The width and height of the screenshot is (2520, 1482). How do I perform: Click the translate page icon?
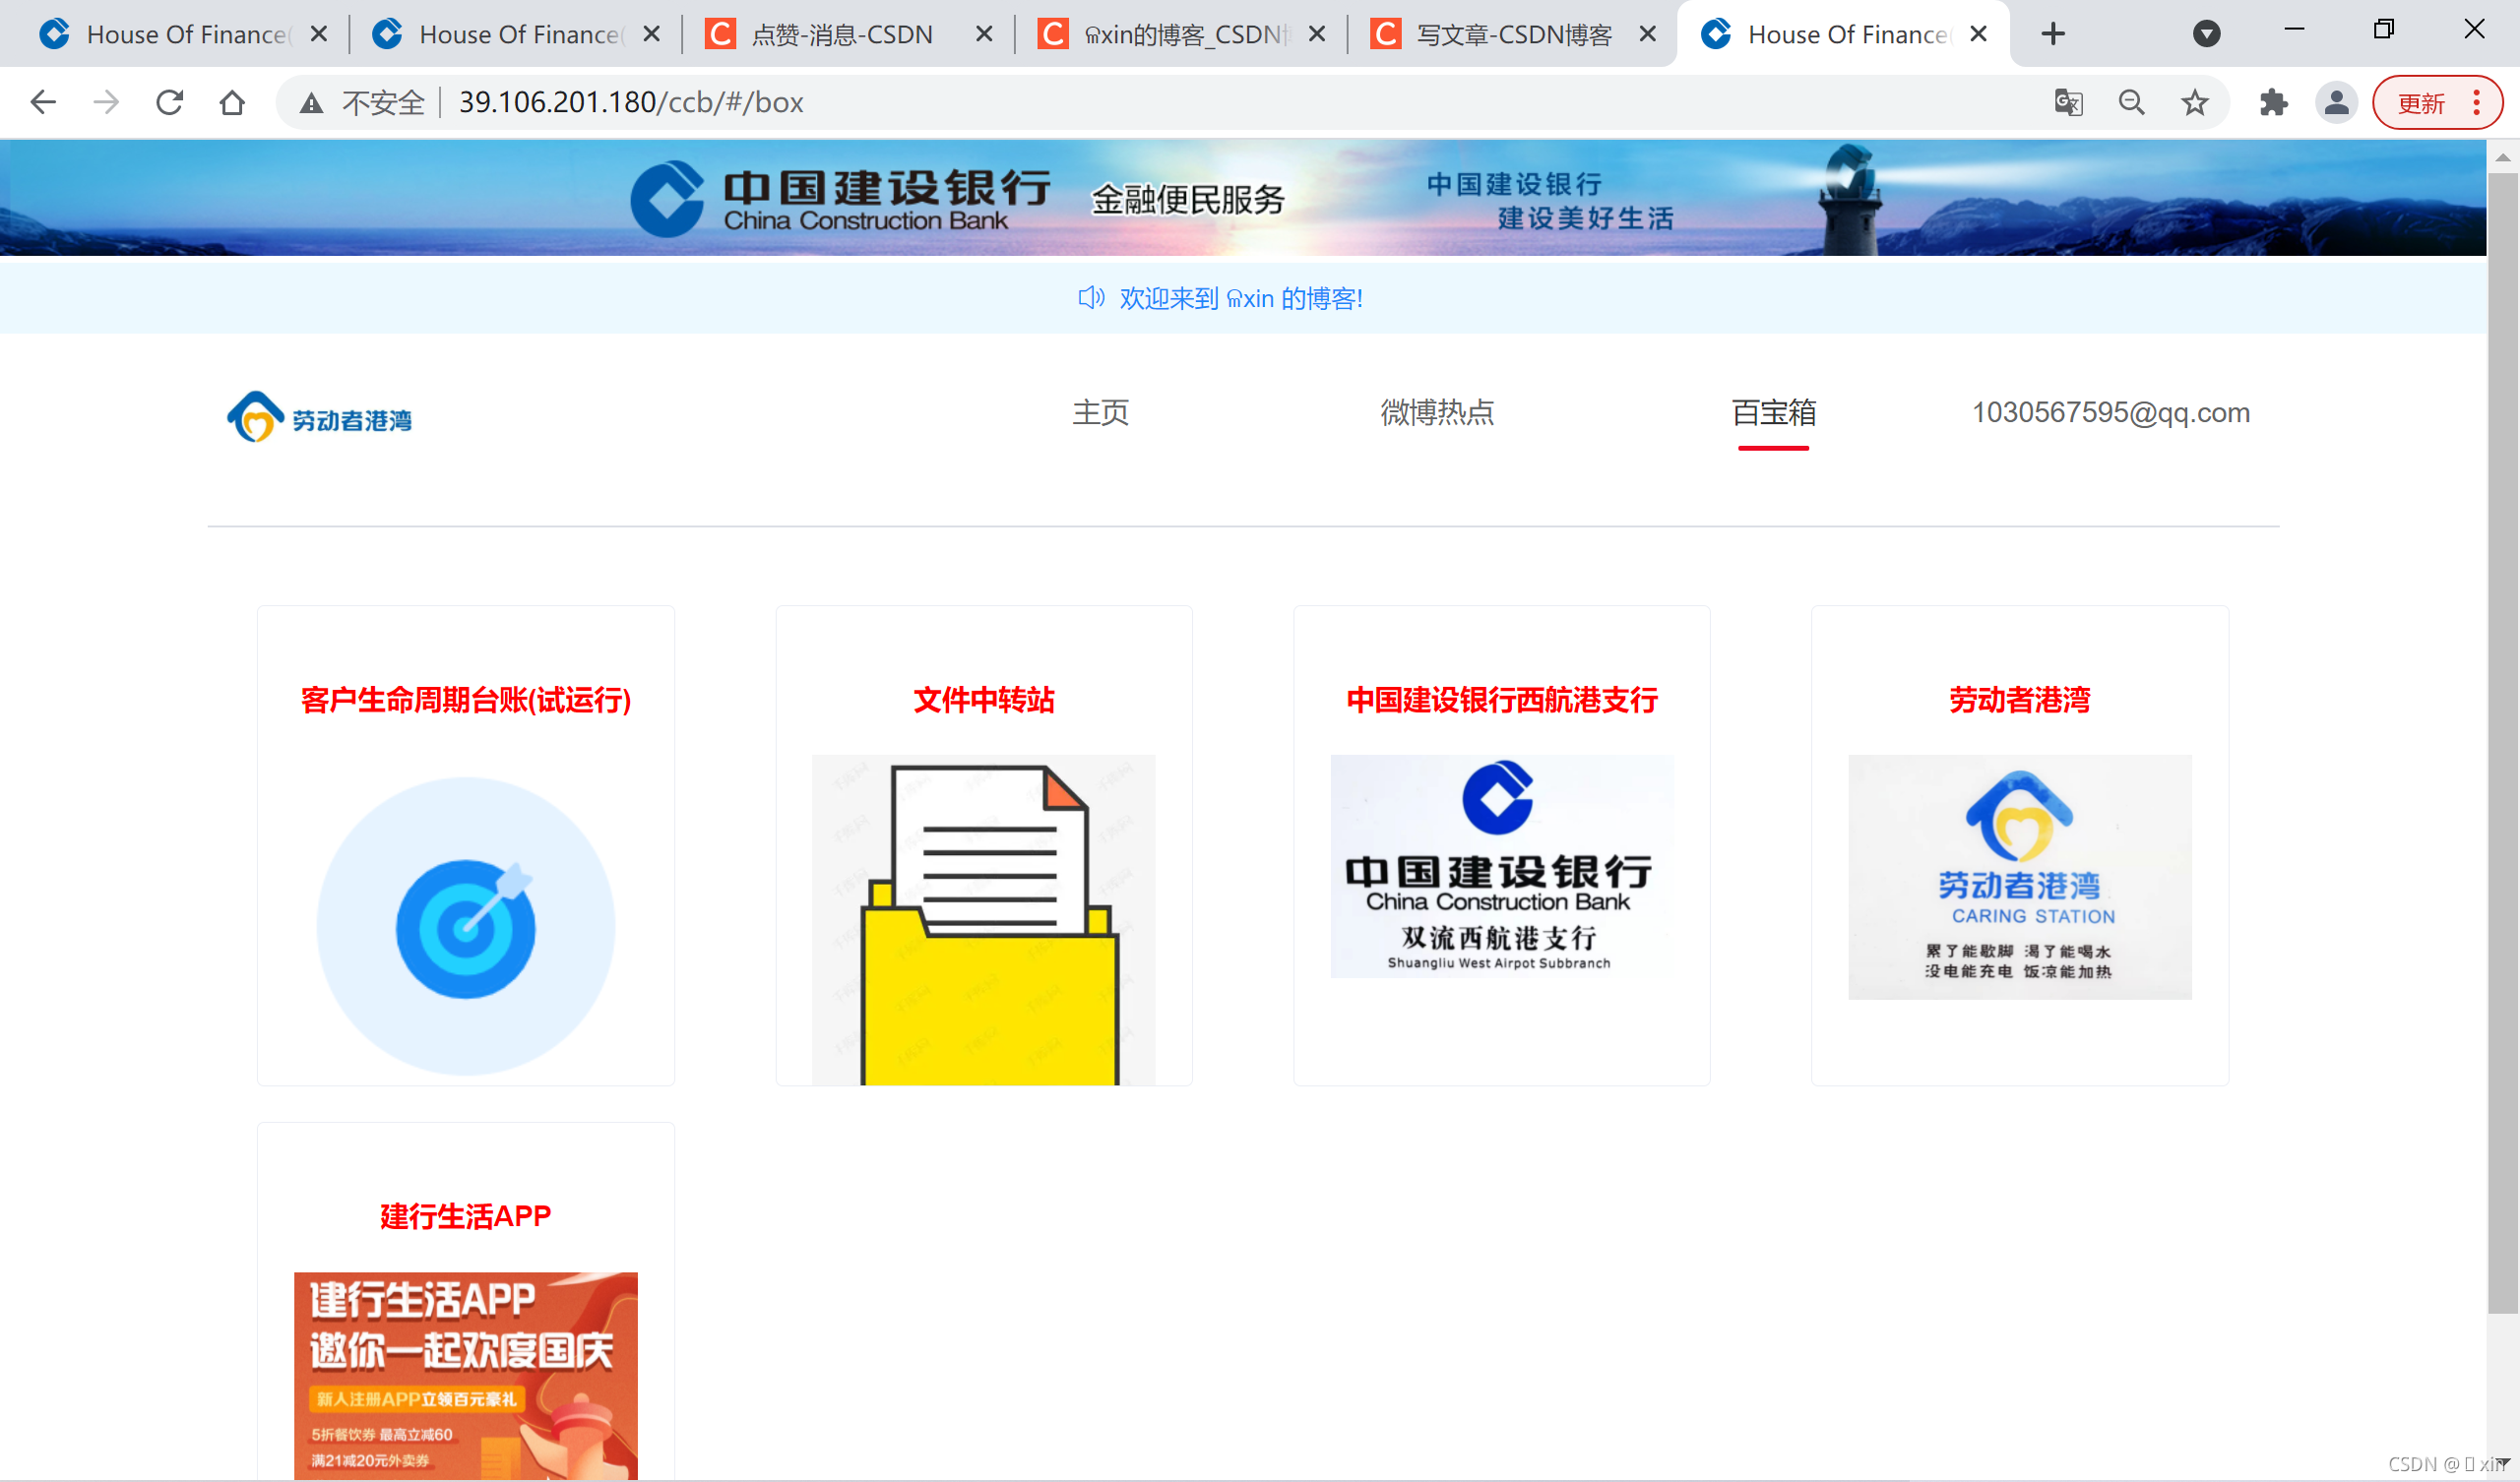[x=2068, y=102]
